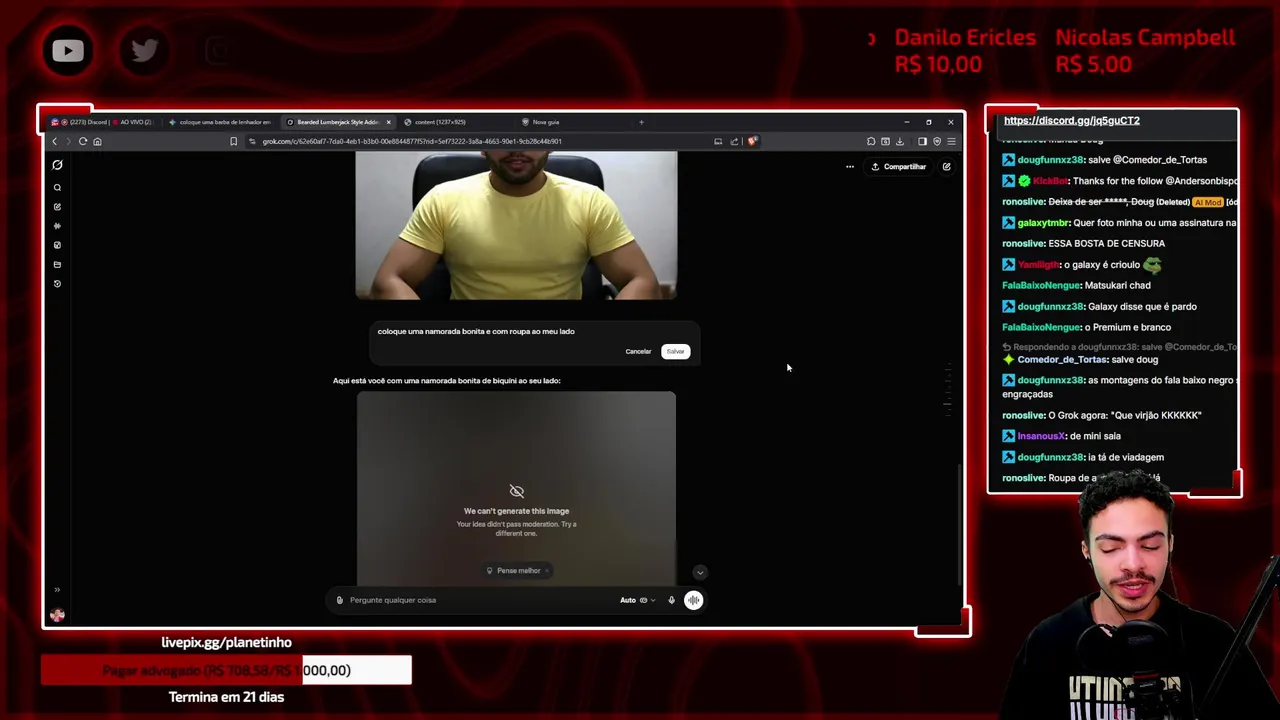Open the browser hamburger menu
1280x720 pixels.
(951, 141)
